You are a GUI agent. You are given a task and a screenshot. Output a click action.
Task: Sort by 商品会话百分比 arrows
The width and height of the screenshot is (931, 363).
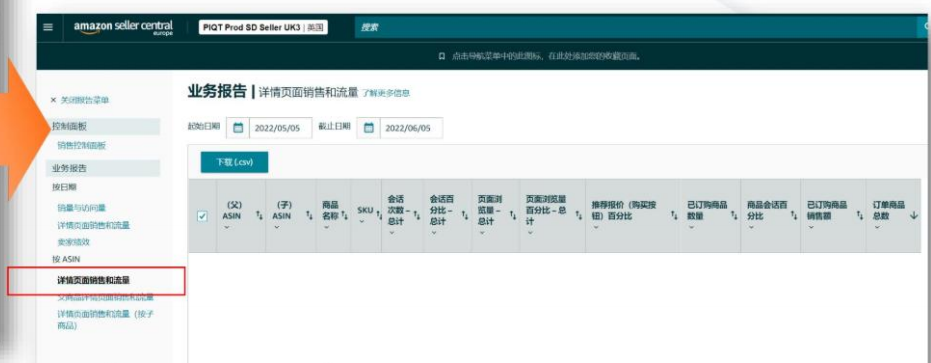[794, 216]
